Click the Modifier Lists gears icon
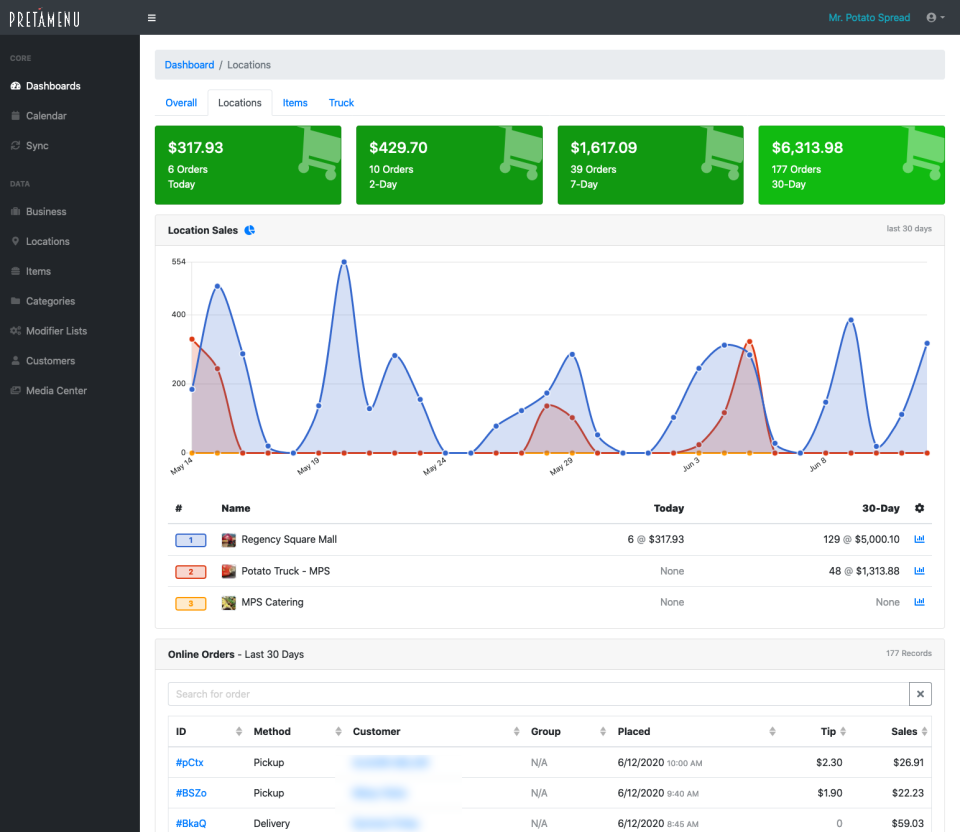This screenshot has width=960, height=832. tap(15, 331)
